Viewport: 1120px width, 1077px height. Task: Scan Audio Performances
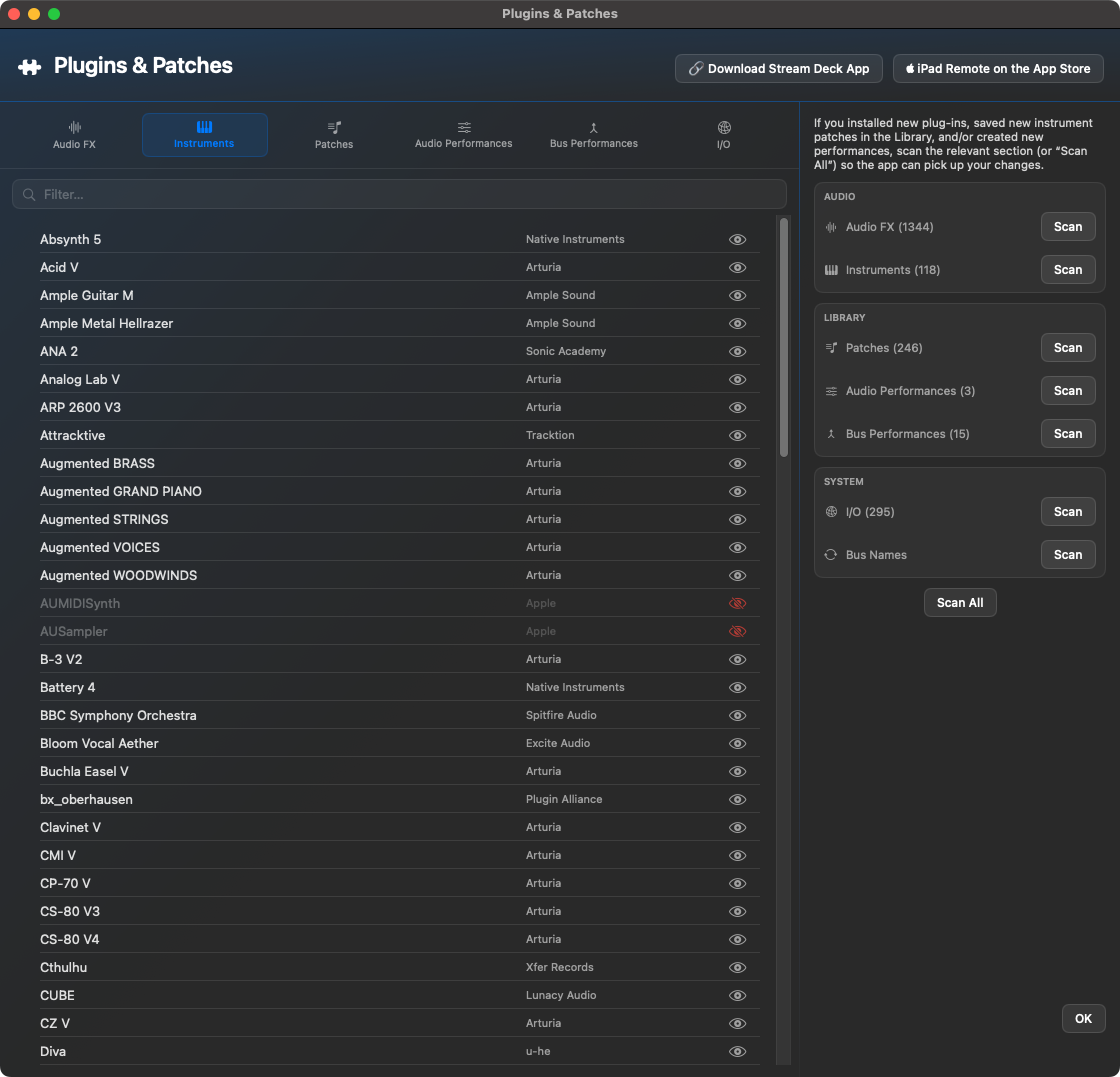tap(1068, 391)
